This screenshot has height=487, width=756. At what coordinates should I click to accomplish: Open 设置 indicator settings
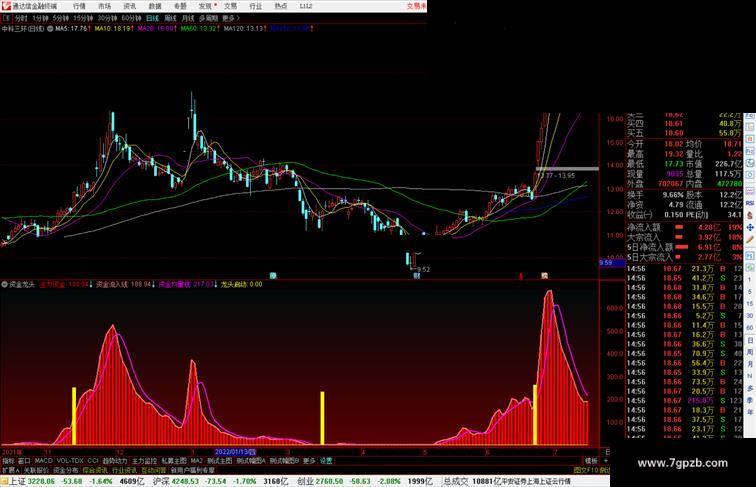(x=326, y=461)
